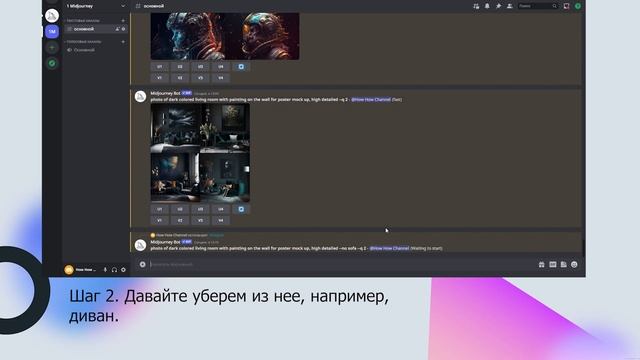Viewport: 640px width, 360px height.
Task: Deafen with headphones icon
Action: click(x=114, y=270)
